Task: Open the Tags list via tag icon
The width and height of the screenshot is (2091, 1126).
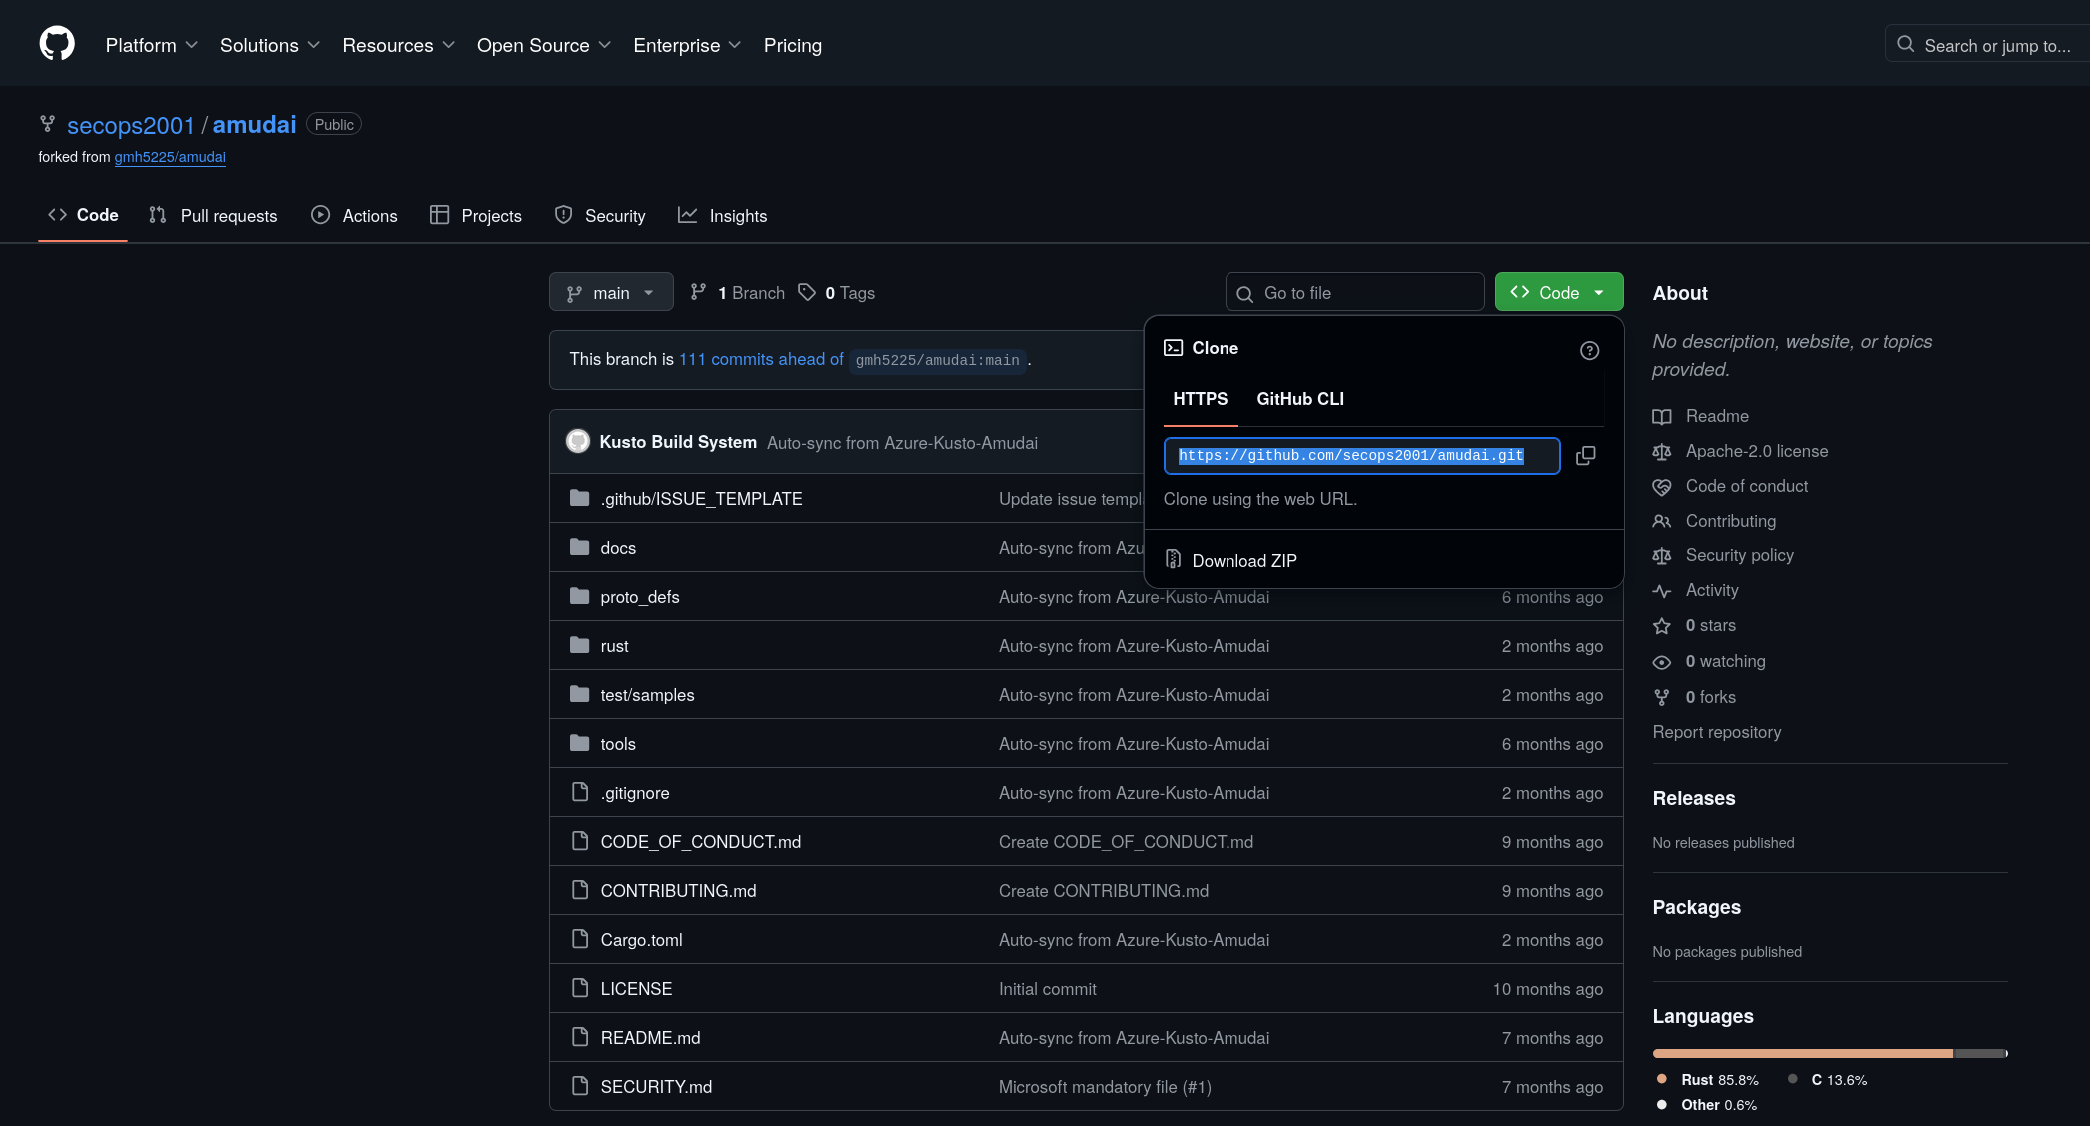Action: [x=807, y=292]
